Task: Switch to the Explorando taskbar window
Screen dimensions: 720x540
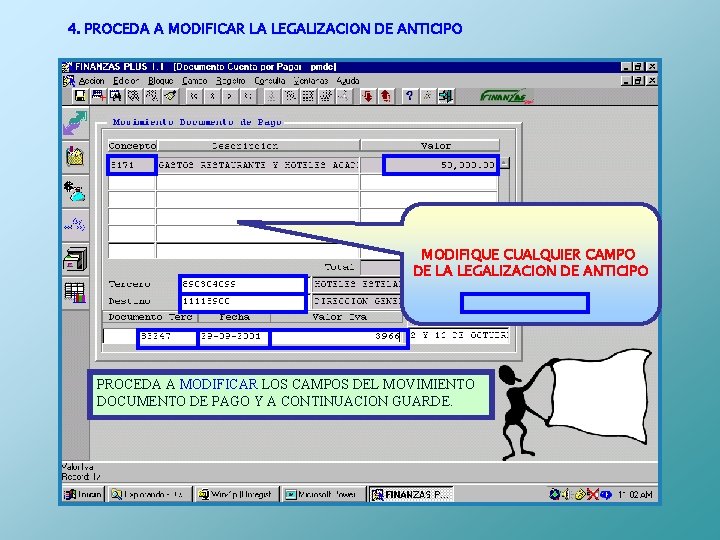Action: 149,495
